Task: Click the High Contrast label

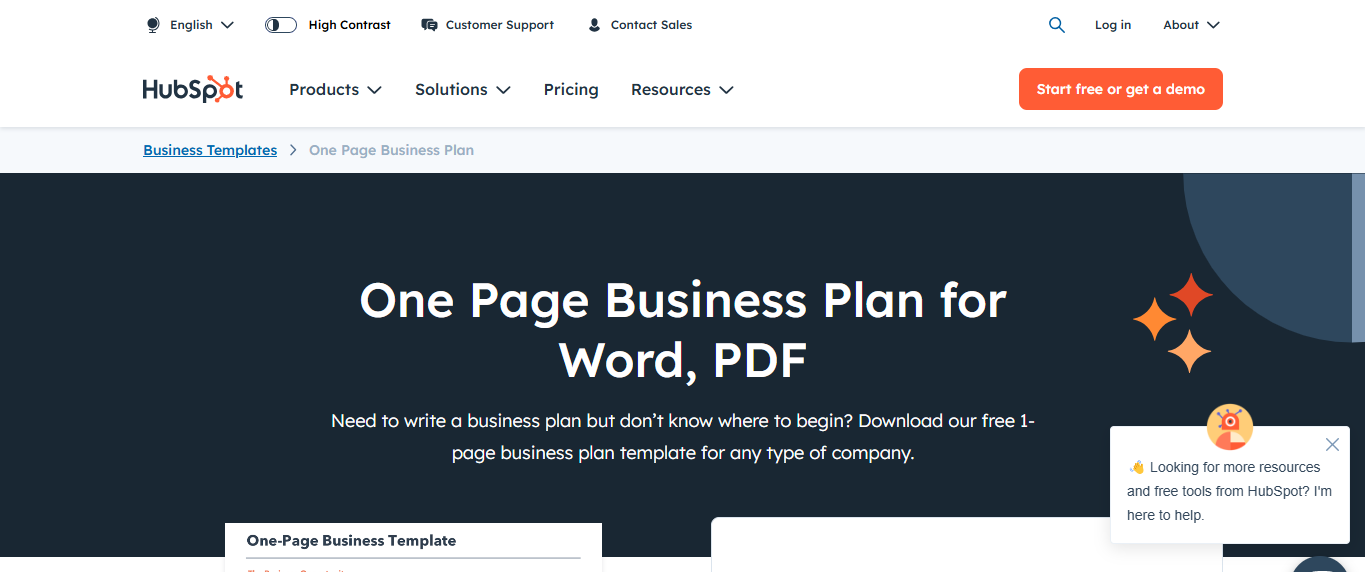Action: (350, 25)
